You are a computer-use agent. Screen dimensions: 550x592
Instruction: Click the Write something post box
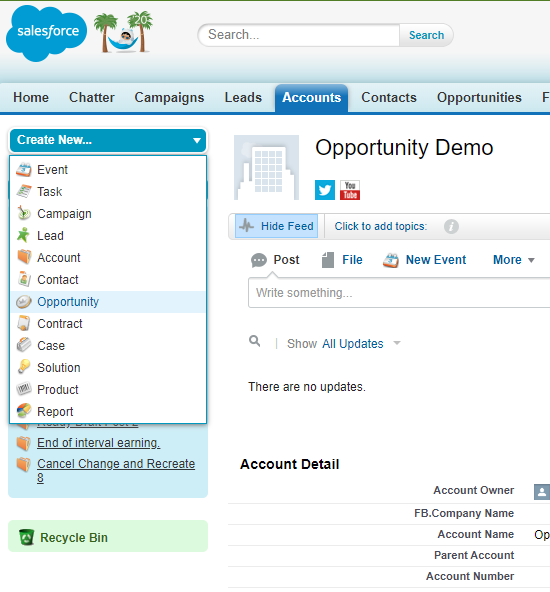(x=399, y=293)
